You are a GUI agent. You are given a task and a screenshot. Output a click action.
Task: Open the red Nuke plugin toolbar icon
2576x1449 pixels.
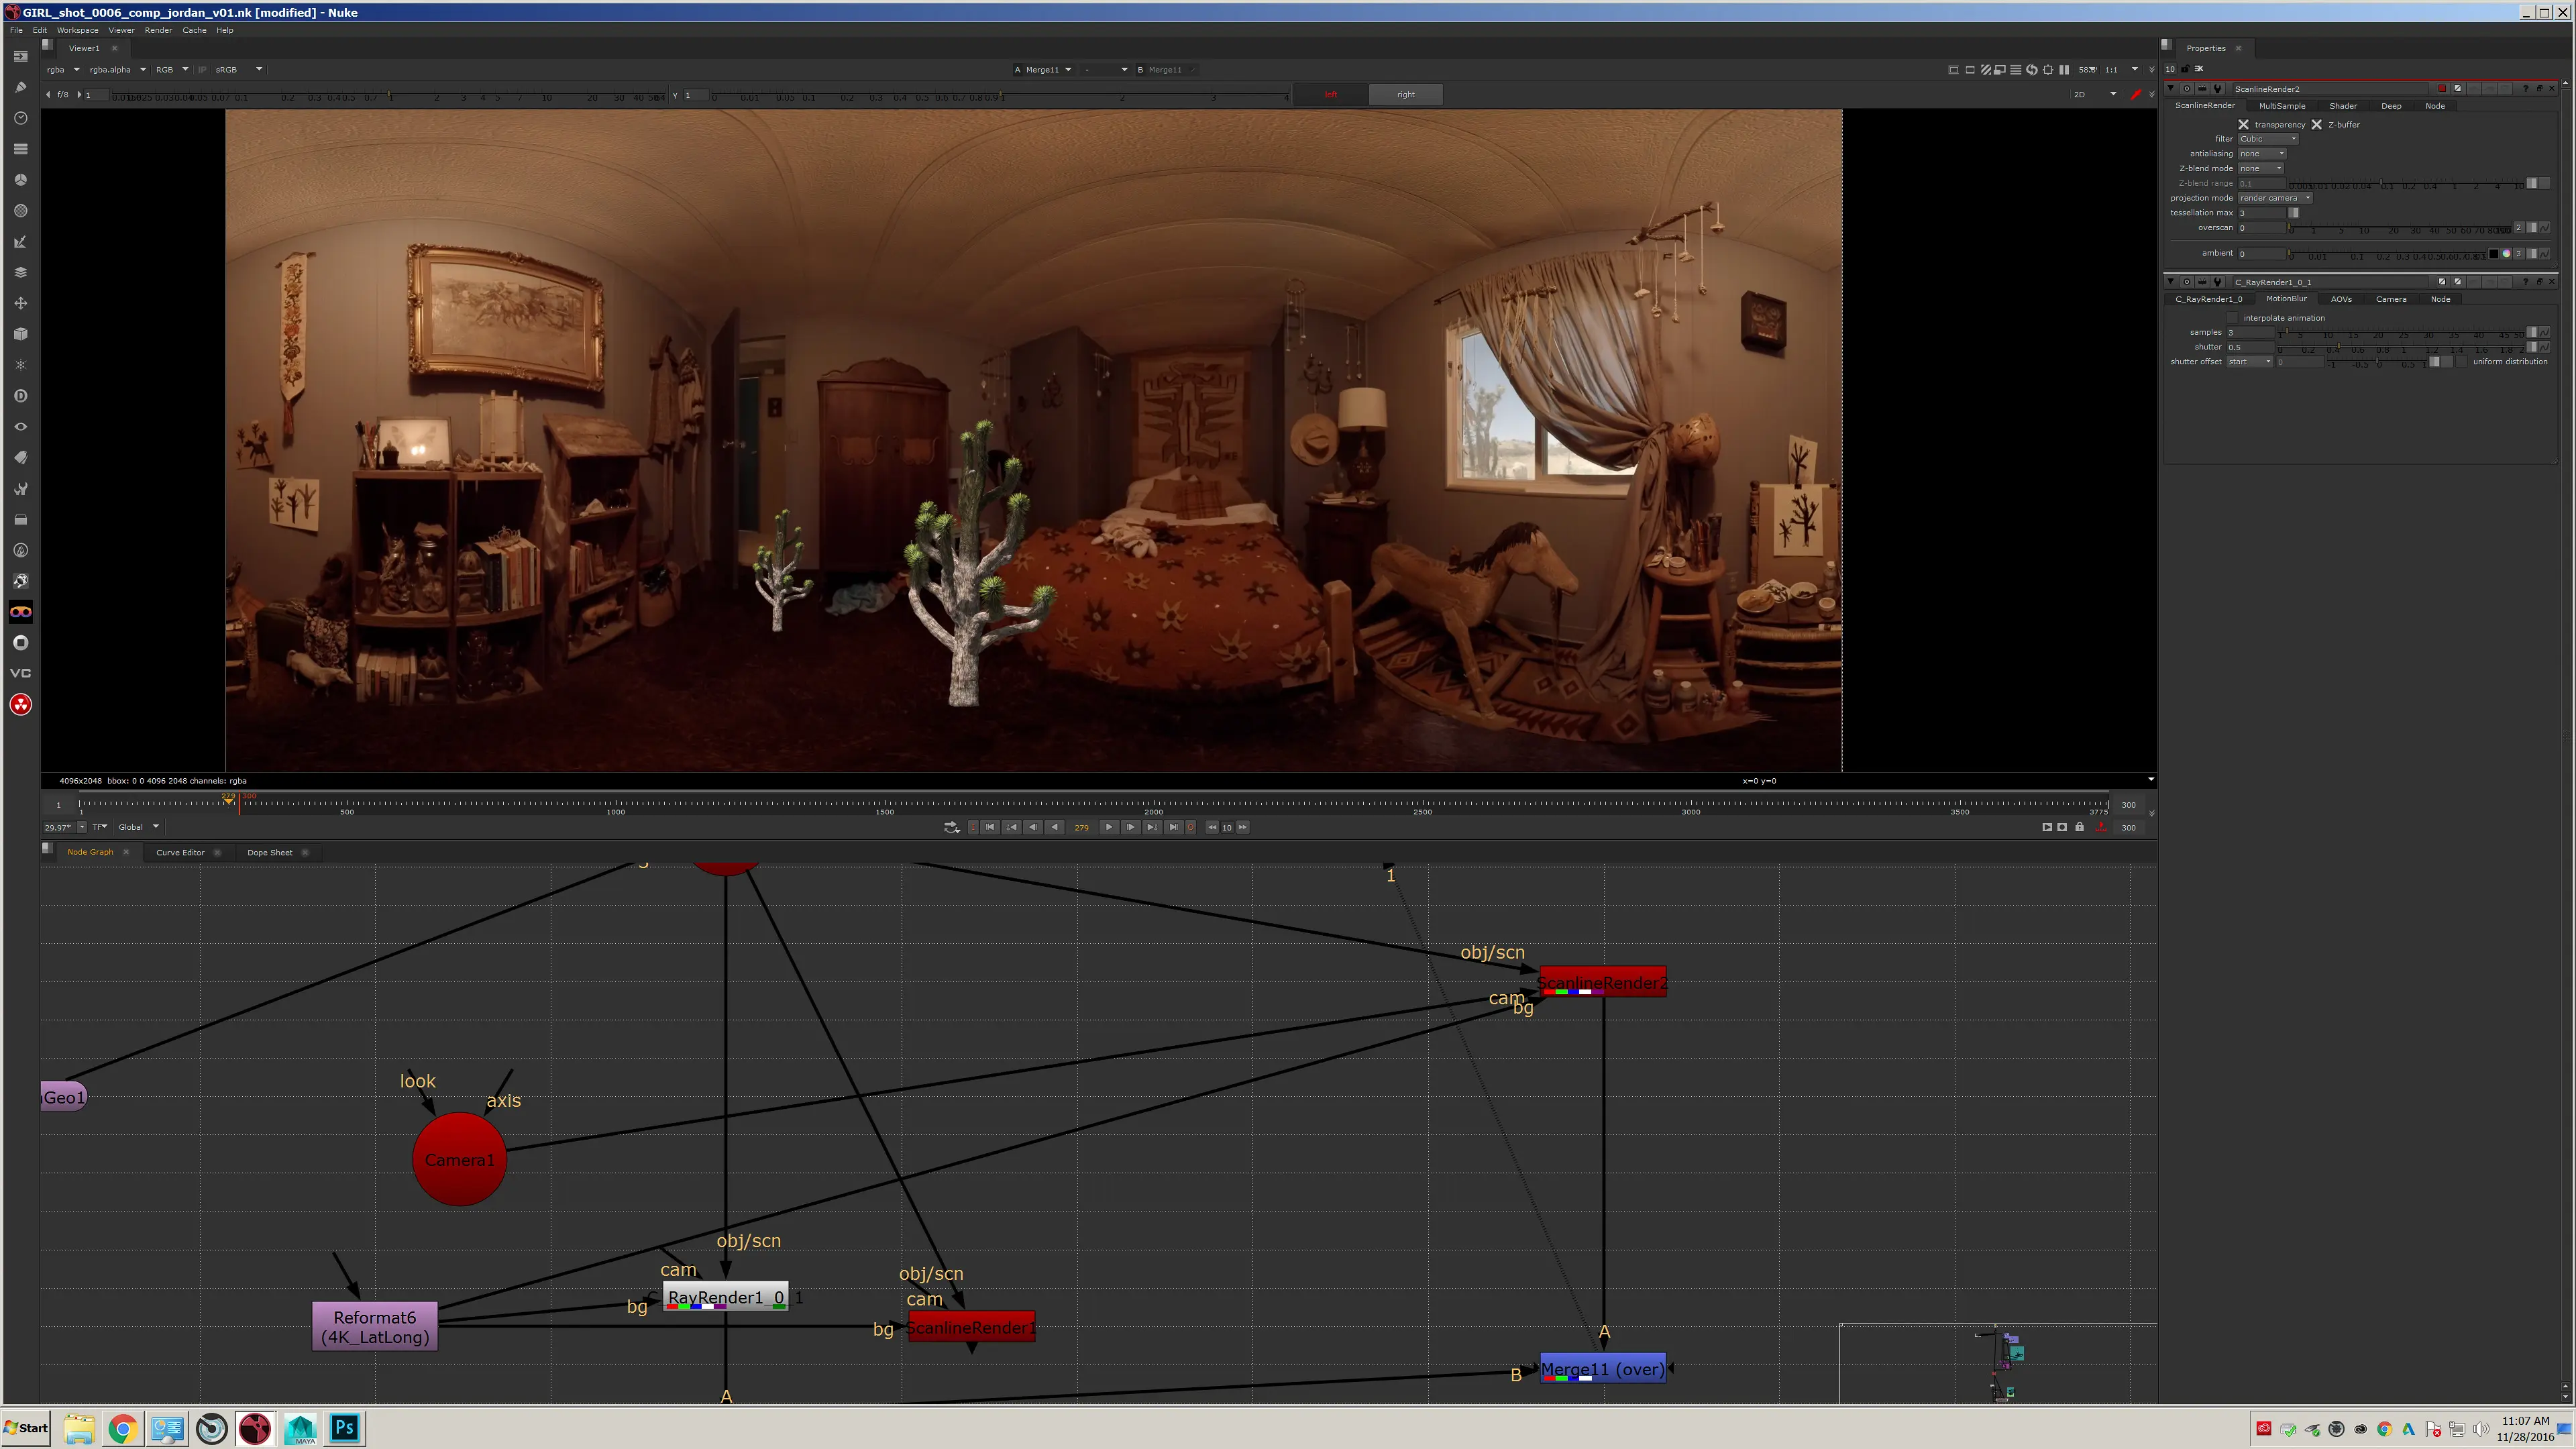20,705
